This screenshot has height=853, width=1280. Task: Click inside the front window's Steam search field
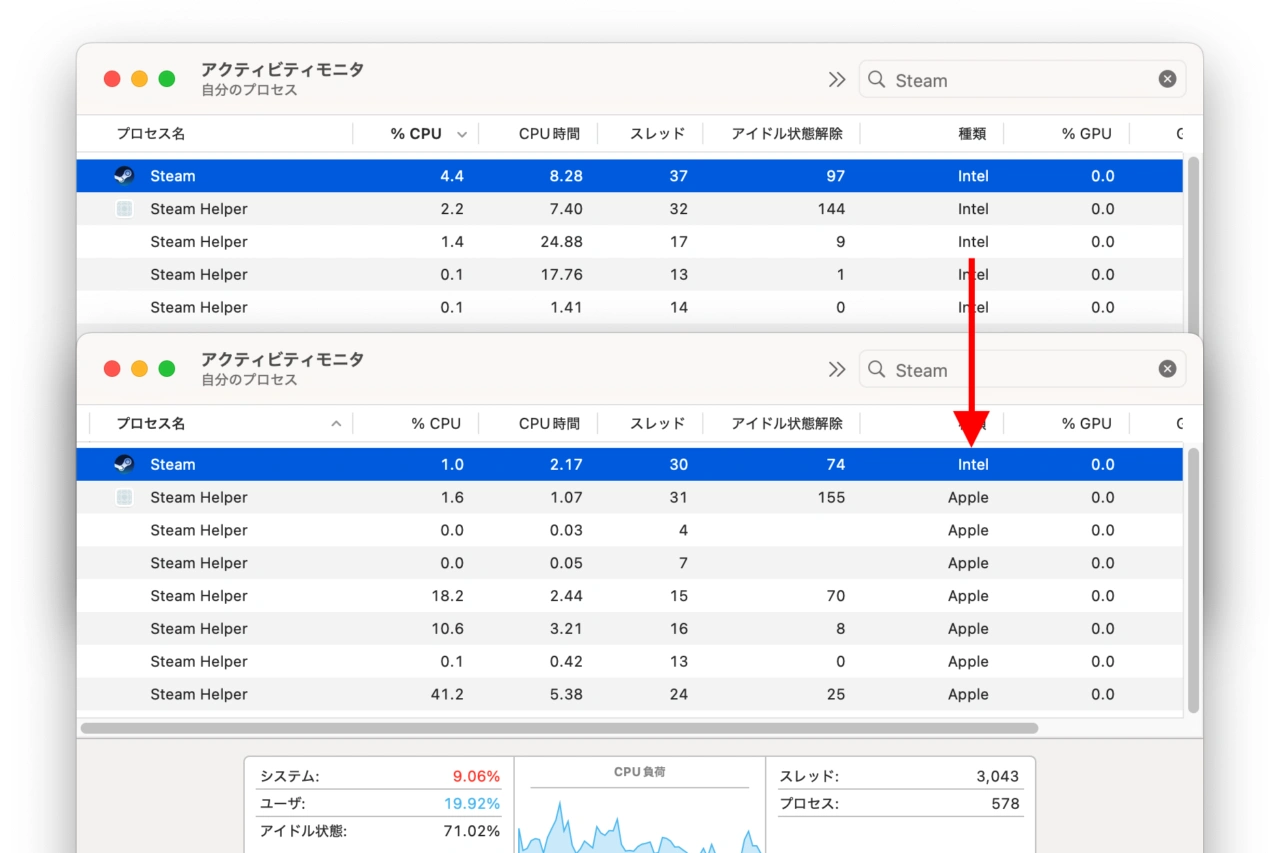point(1020,370)
